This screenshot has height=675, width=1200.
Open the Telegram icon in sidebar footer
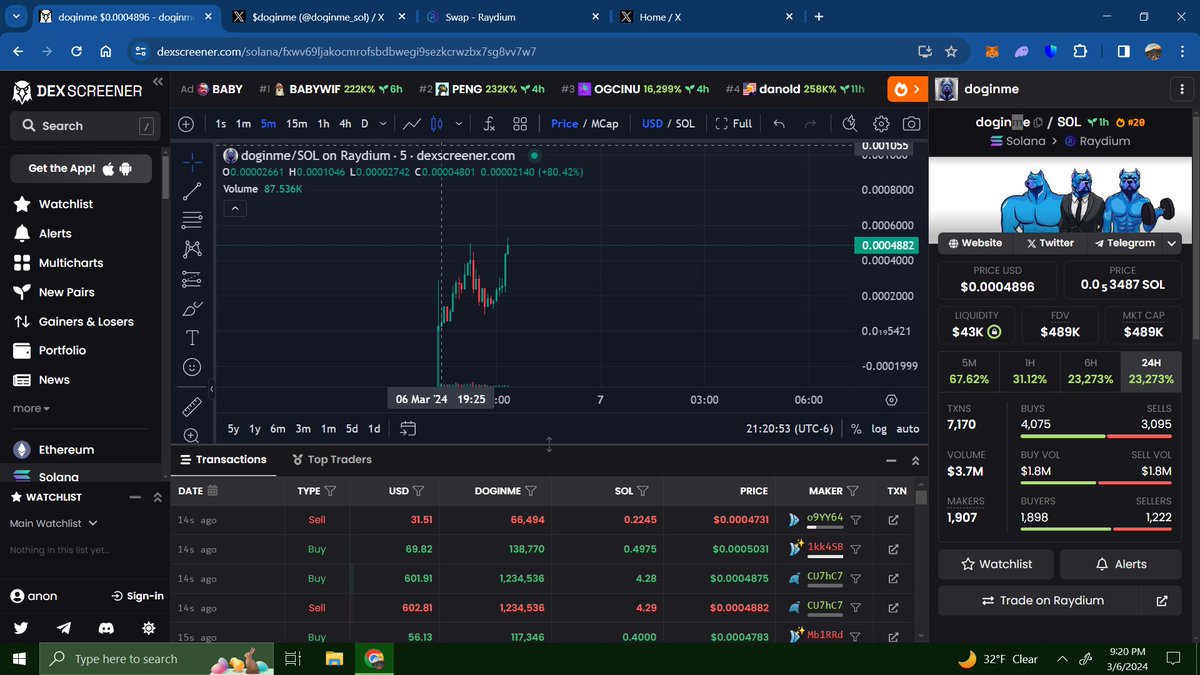[x=64, y=627]
